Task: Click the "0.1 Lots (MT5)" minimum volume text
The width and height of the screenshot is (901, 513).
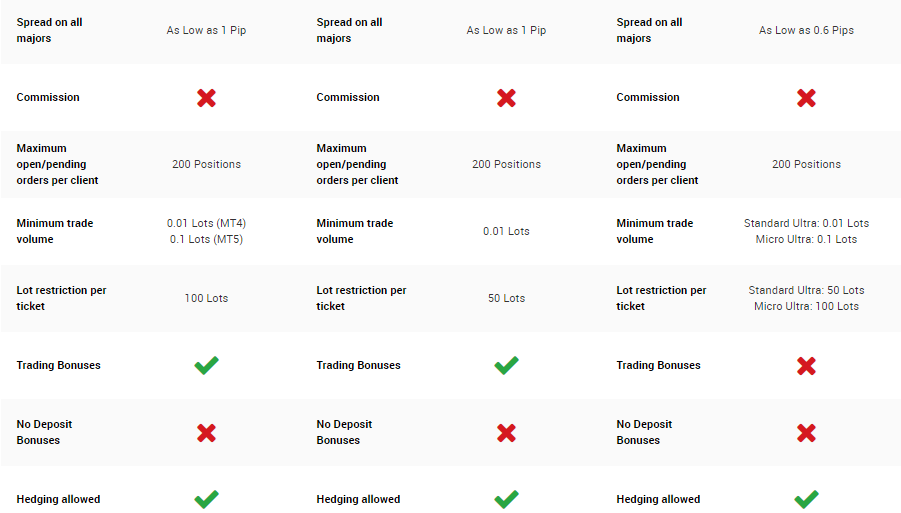Action: point(206,239)
